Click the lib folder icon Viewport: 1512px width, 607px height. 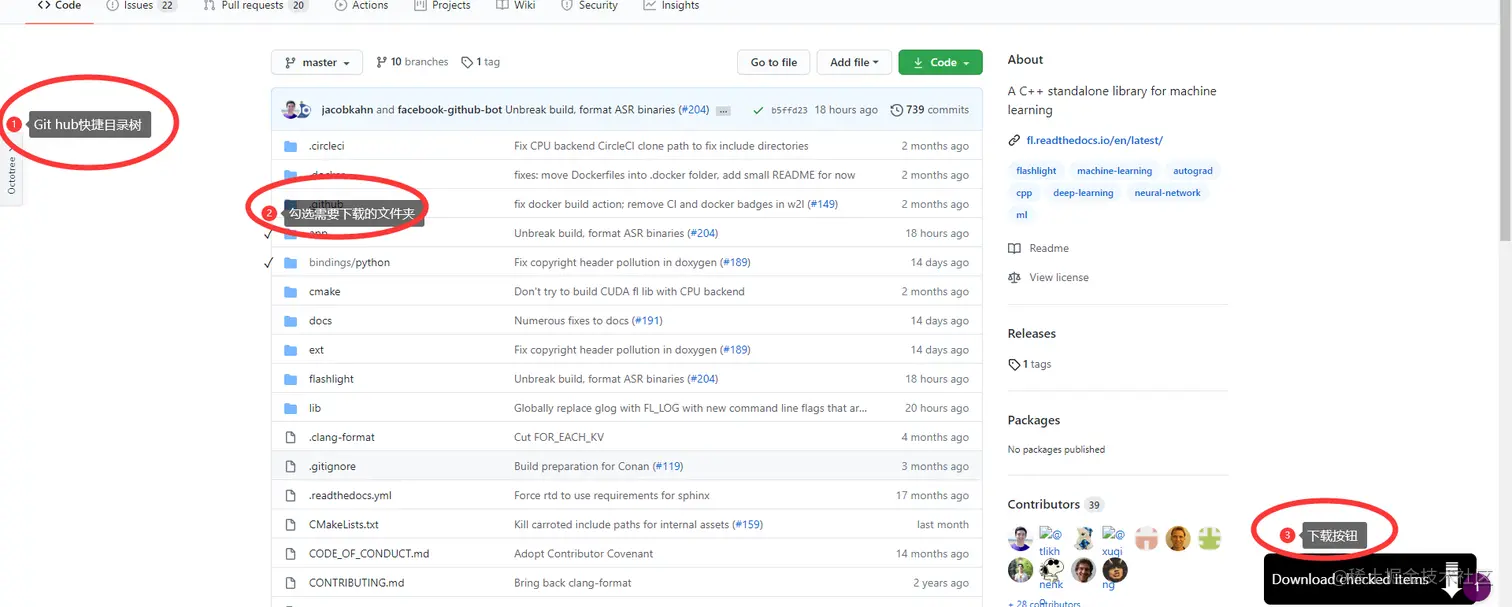pos(291,408)
